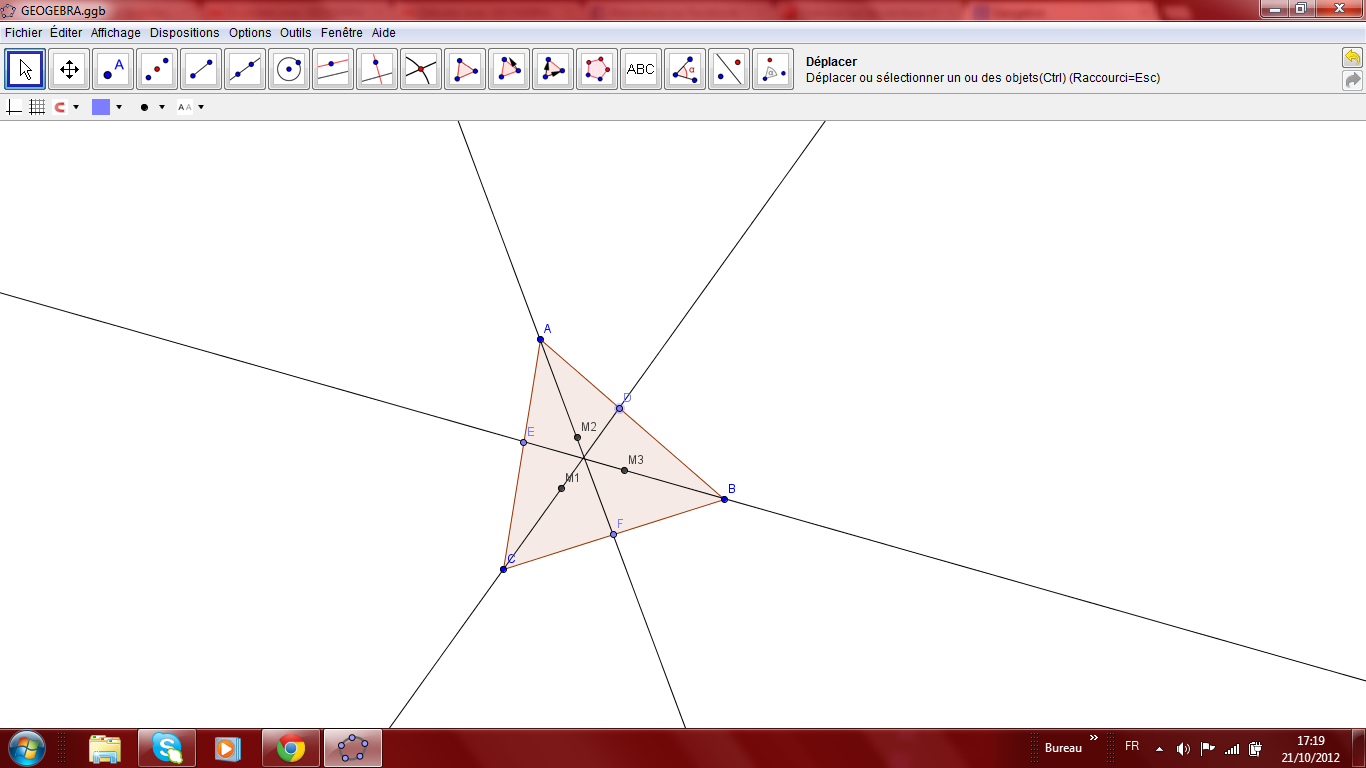Click midpoint F on side BC
Screen dimensions: 1366x768
pos(613,534)
